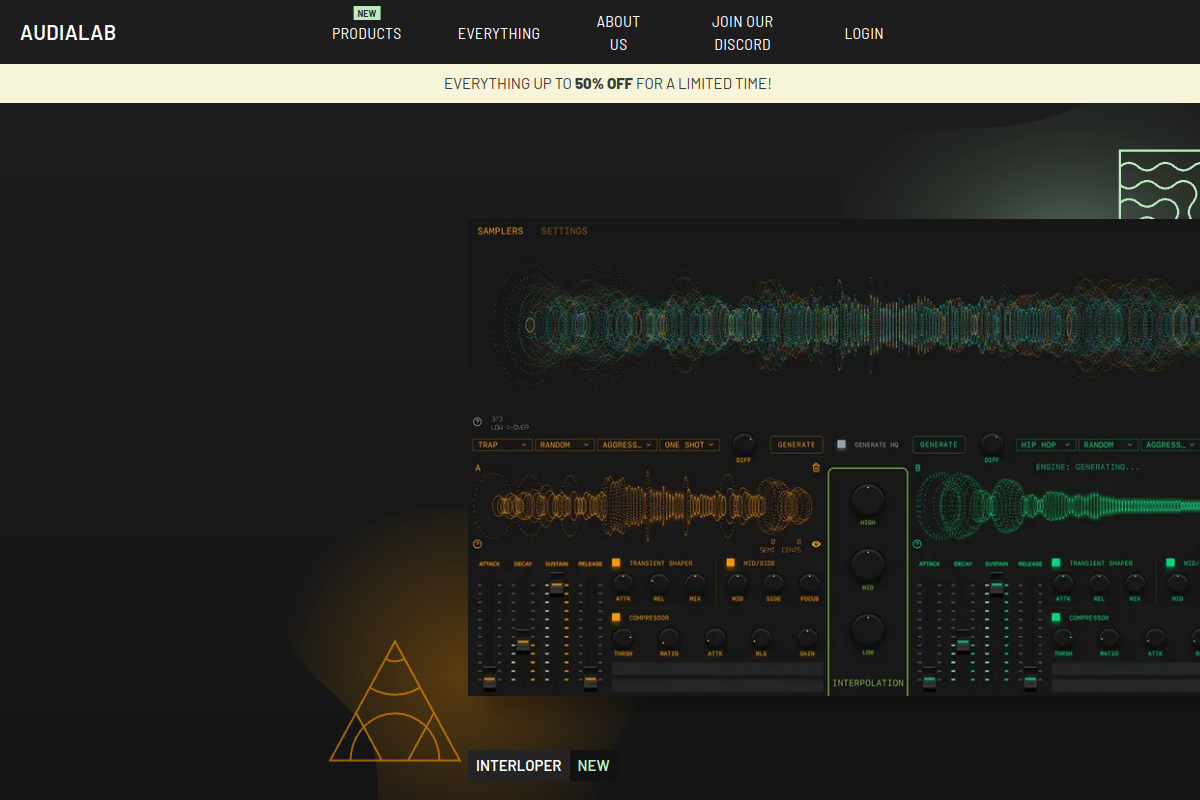This screenshot has height=800, width=1200.
Task: Click sampler A's Compressor RLS knob
Action: [761, 638]
